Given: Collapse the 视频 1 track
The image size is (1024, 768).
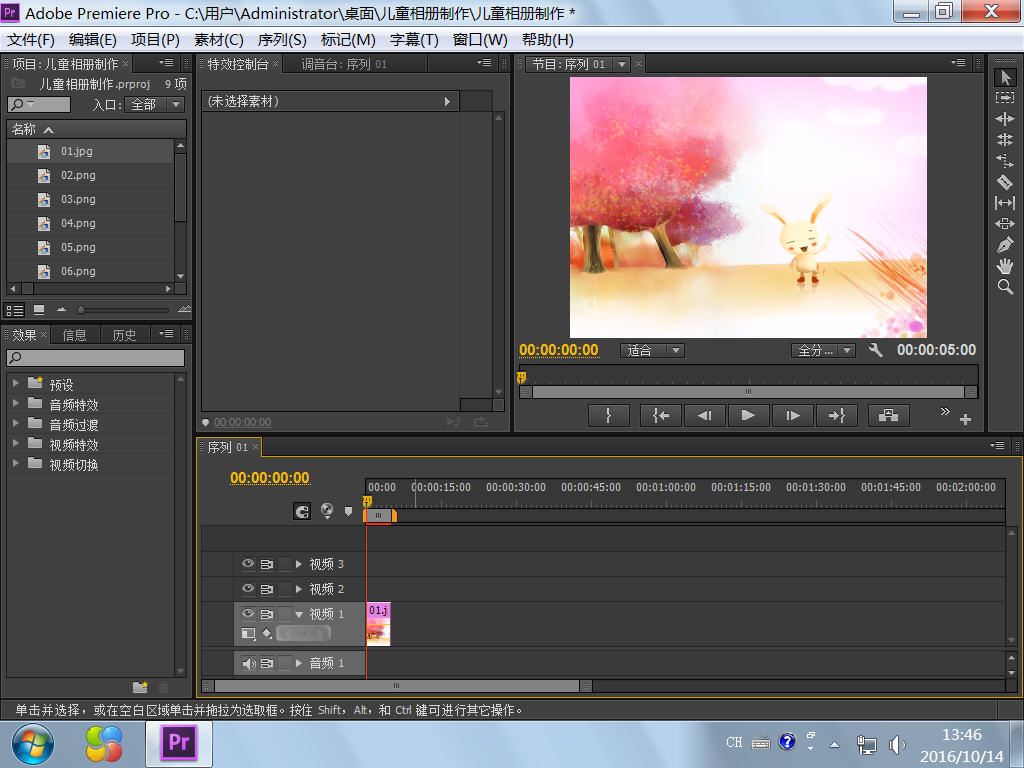Looking at the screenshot, I should [x=298, y=615].
